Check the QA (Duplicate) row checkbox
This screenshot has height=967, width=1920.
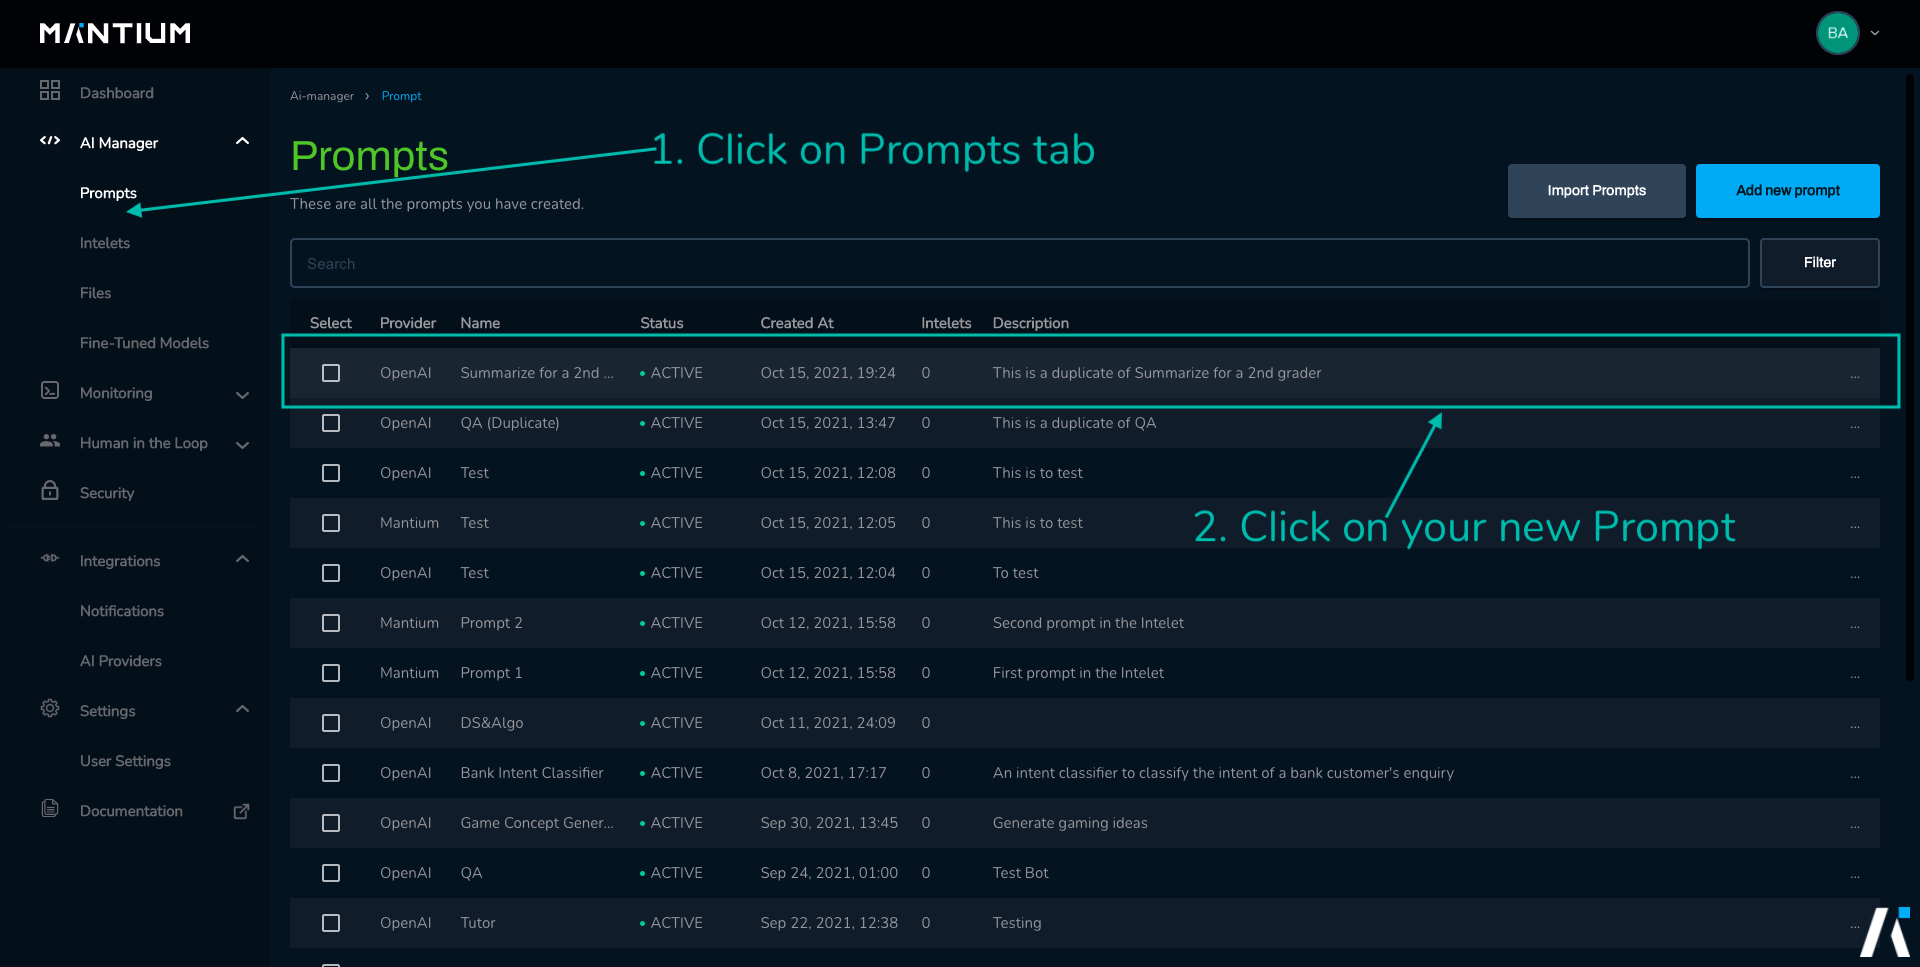click(x=331, y=423)
